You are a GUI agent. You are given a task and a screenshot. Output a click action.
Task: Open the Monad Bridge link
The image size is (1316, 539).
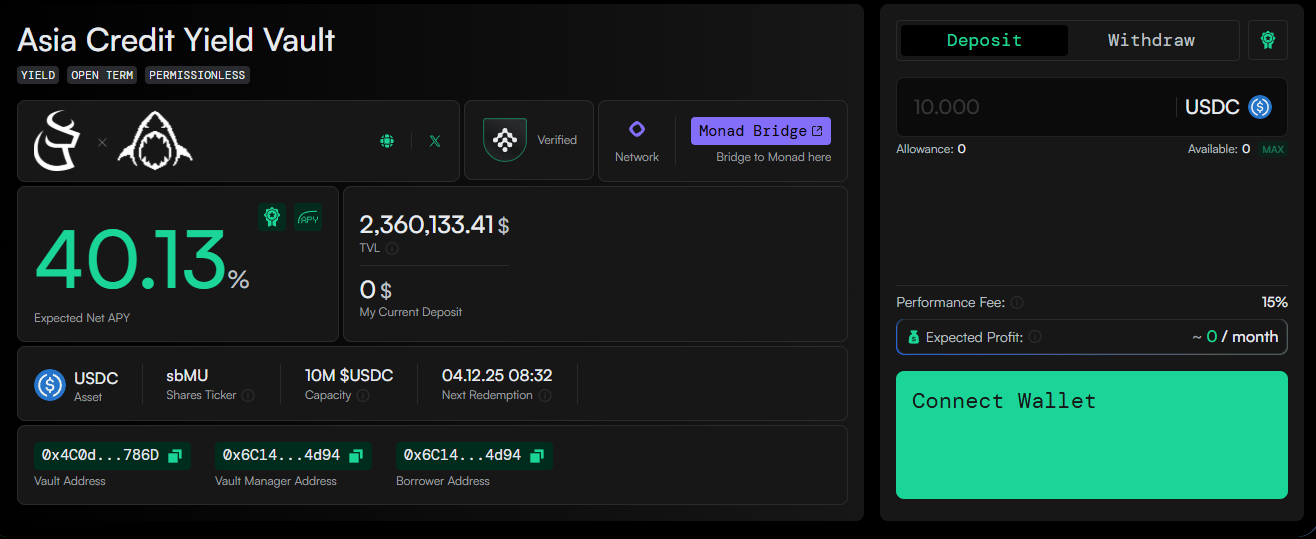coord(761,131)
